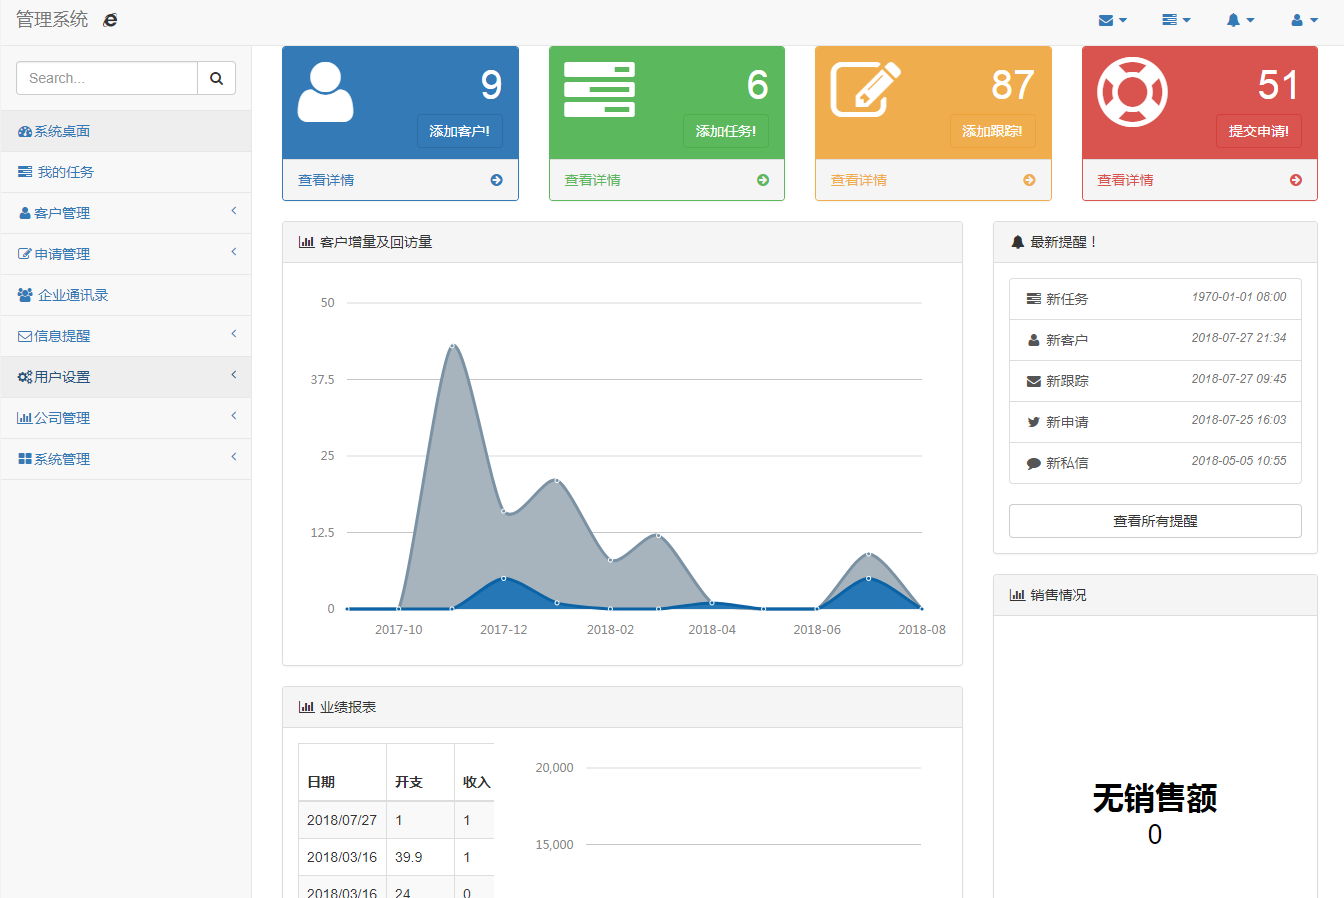Screen dimensions: 1344x898
Task: Click the large lifebuoy icon on red card
Action: (1132, 92)
